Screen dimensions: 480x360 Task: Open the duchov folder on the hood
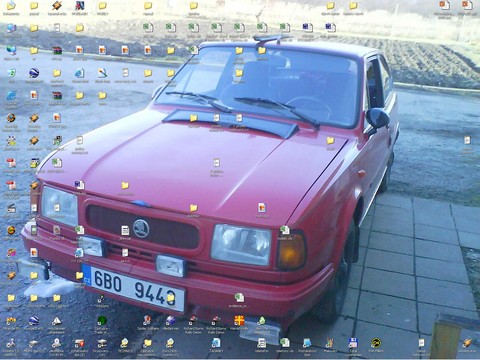click(x=193, y=208)
